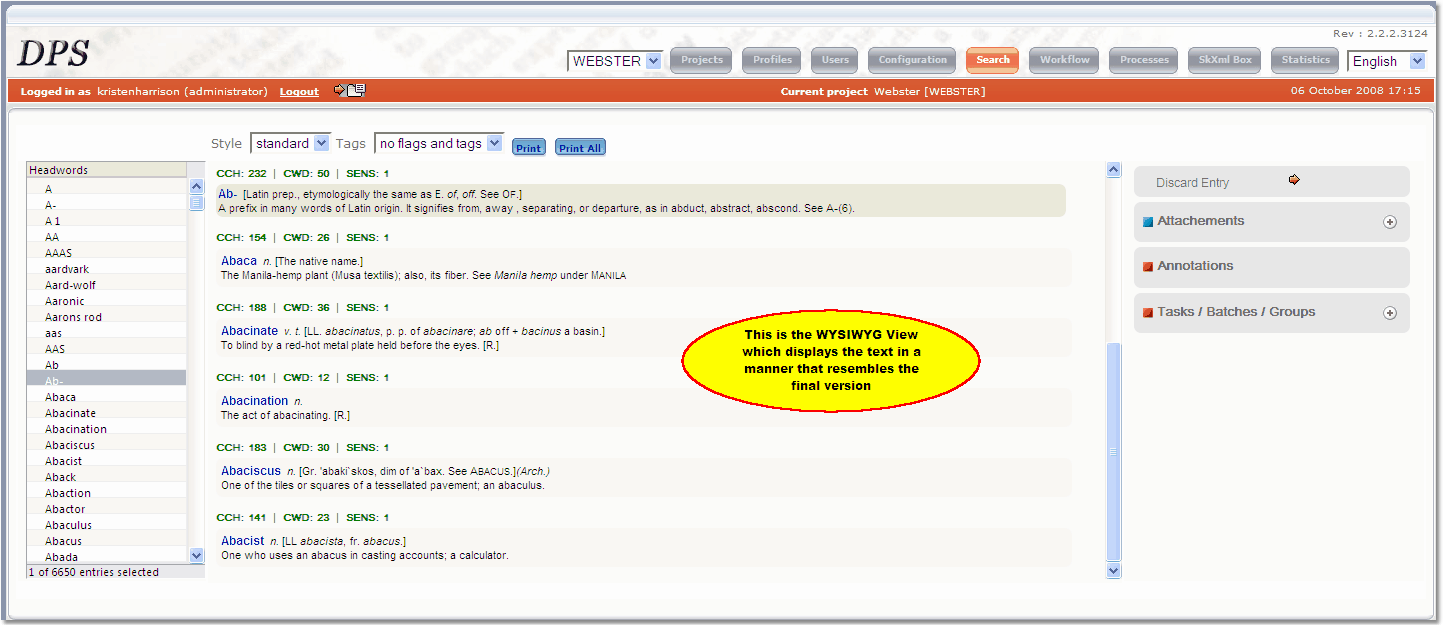This screenshot has width=1443, height=627.
Task: Open the Processes tab
Action: (1144, 60)
